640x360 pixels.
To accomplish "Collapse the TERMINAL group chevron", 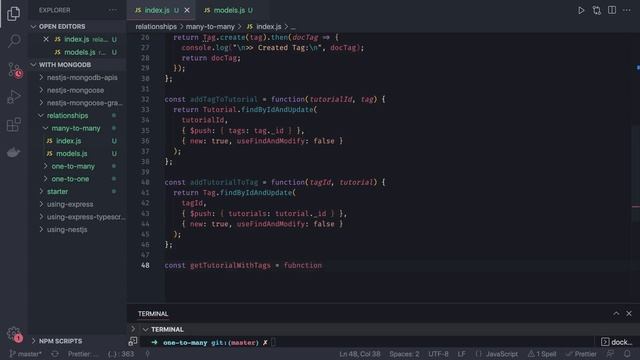I will [x=145, y=329].
